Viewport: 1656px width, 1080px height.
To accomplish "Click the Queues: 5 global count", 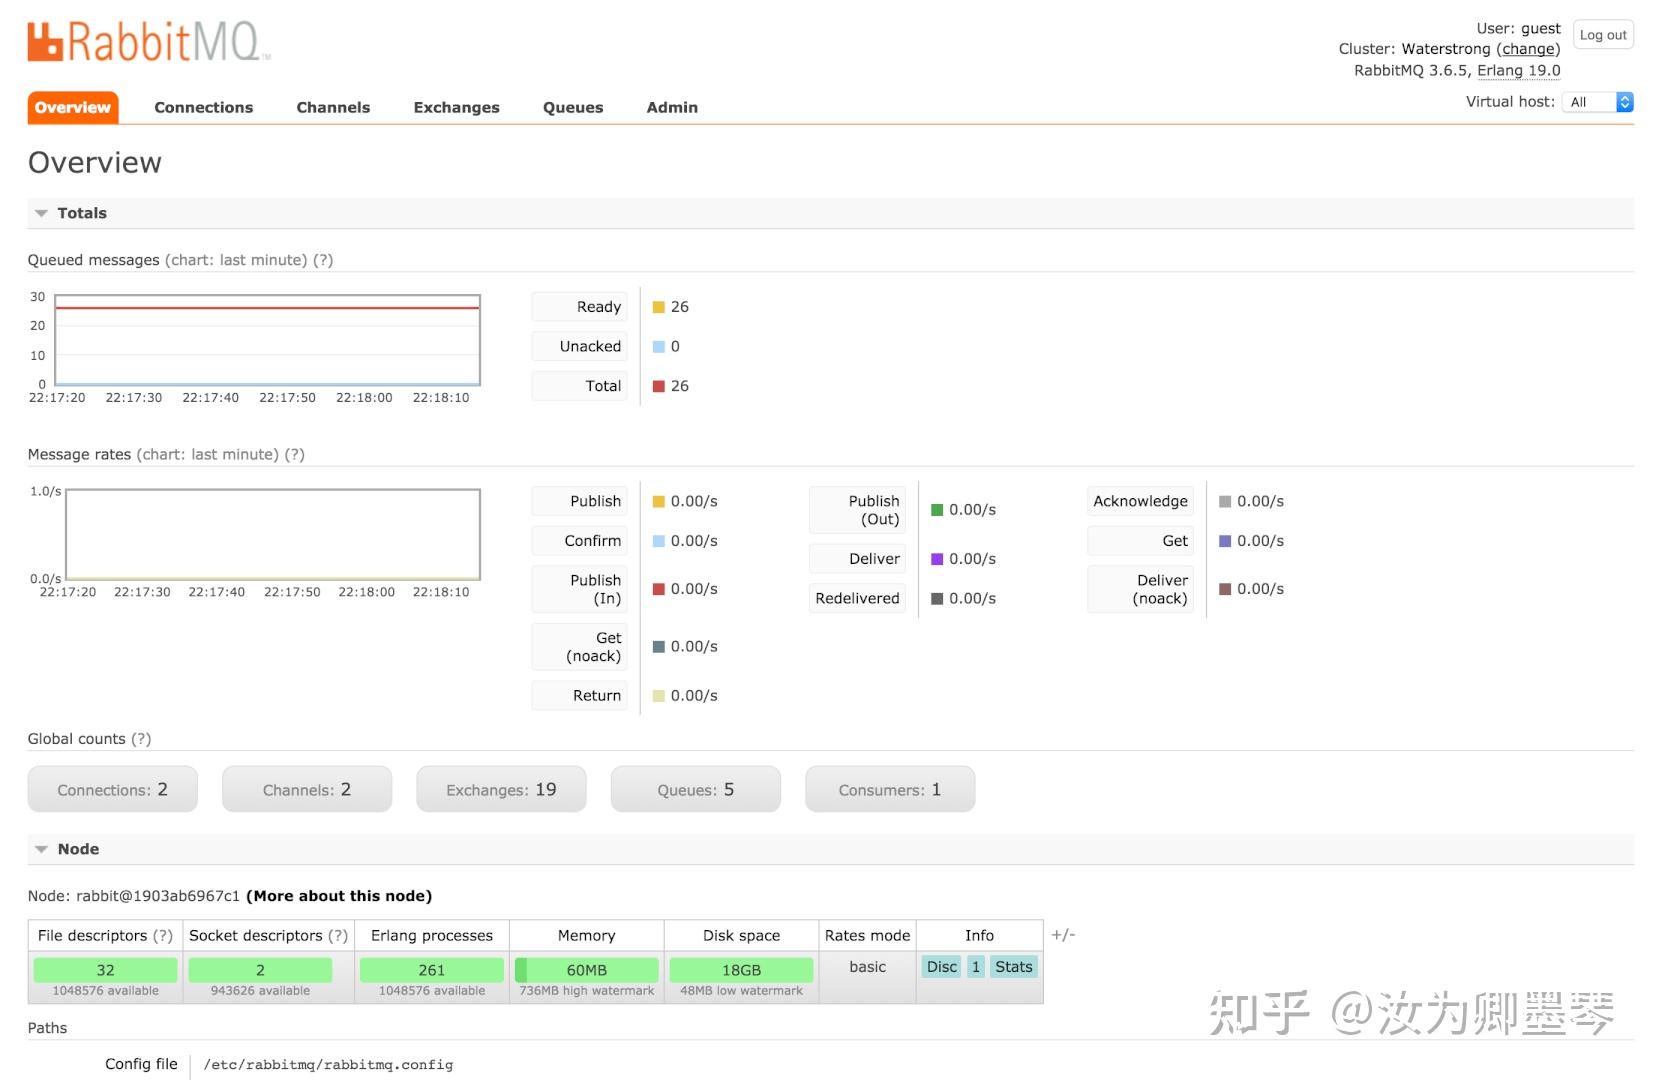I will 695,789.
